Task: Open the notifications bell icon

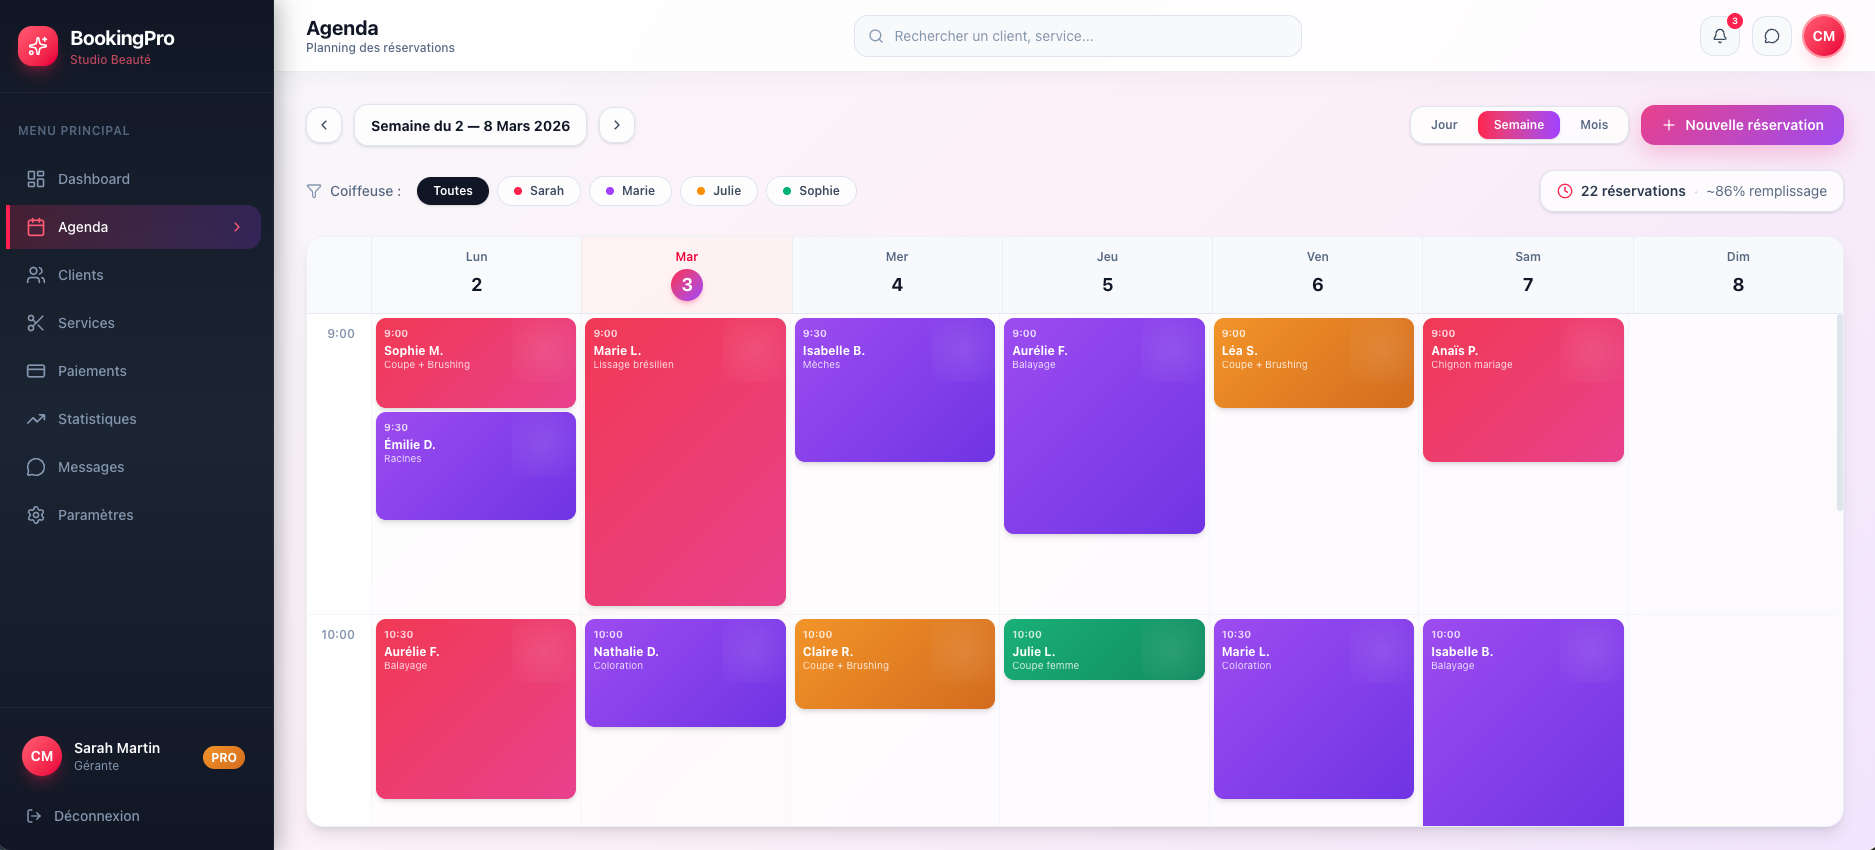Action: pyautogui.click(x=1719, y=36)
